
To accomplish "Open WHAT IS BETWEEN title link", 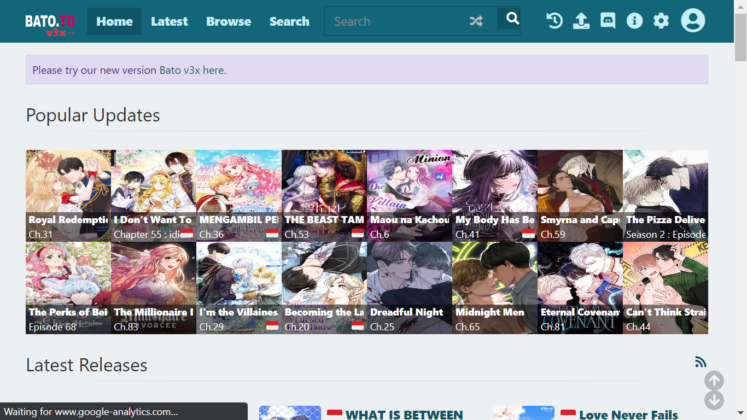I will (x=404, y=414).
